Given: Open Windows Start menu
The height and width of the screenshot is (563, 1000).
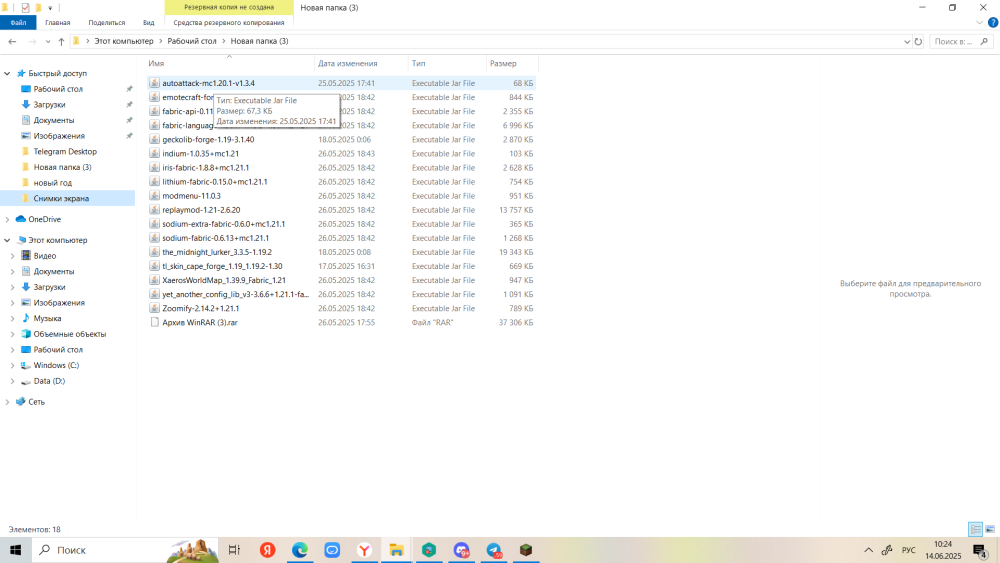Looking at the screenshot, I should point(15,550).
